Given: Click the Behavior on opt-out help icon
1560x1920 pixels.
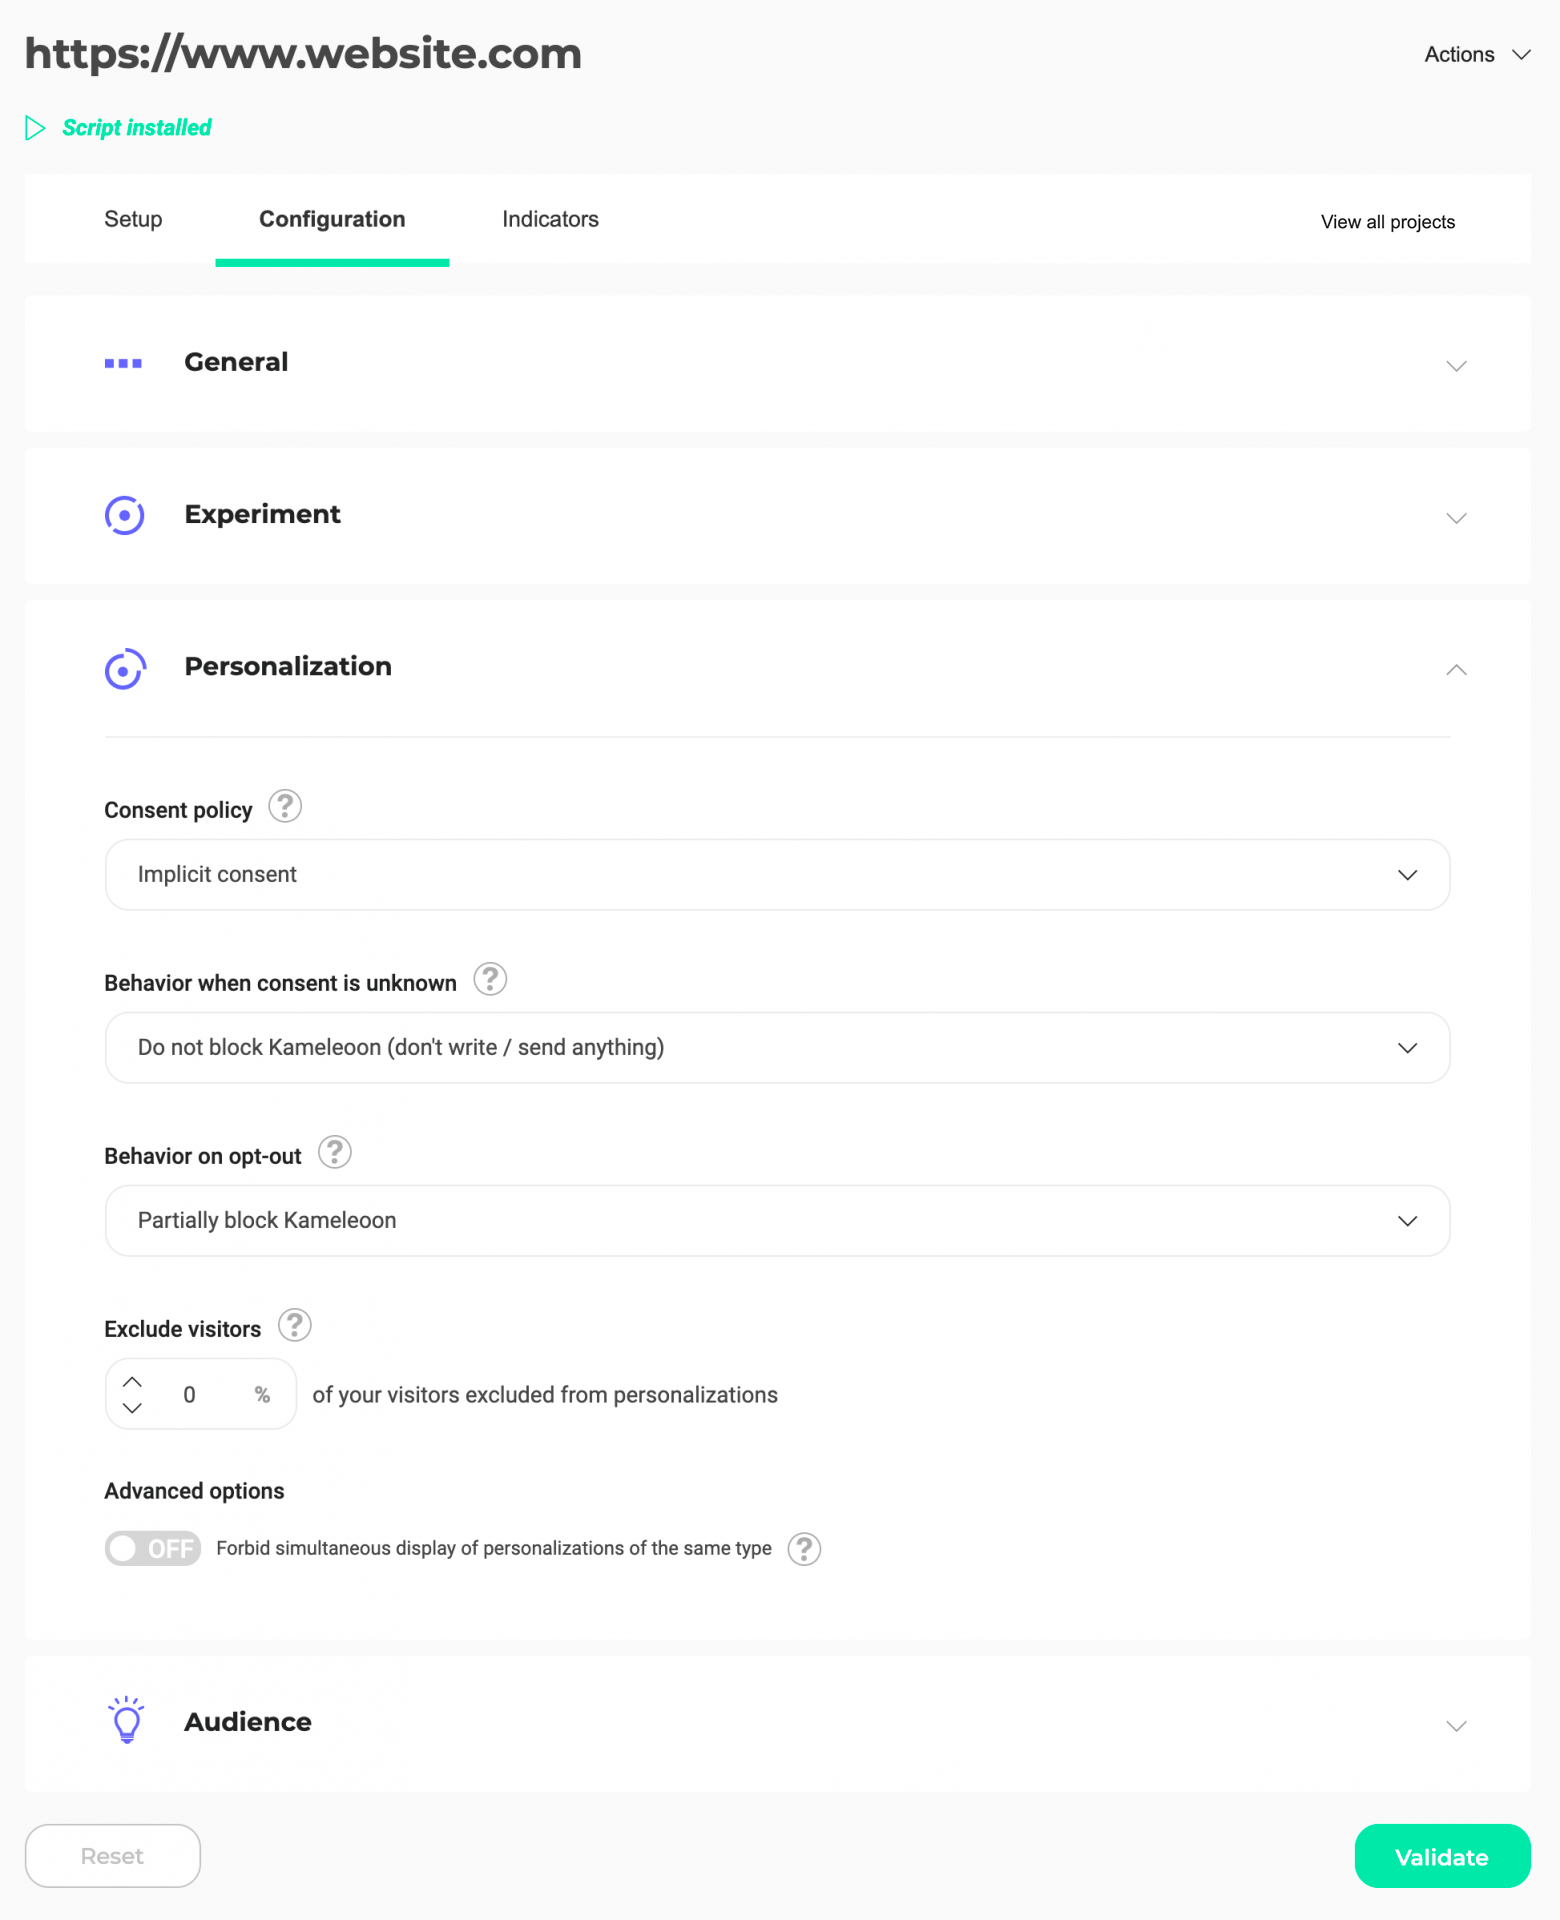Looking at the screenshot, I should (335, 1152).
